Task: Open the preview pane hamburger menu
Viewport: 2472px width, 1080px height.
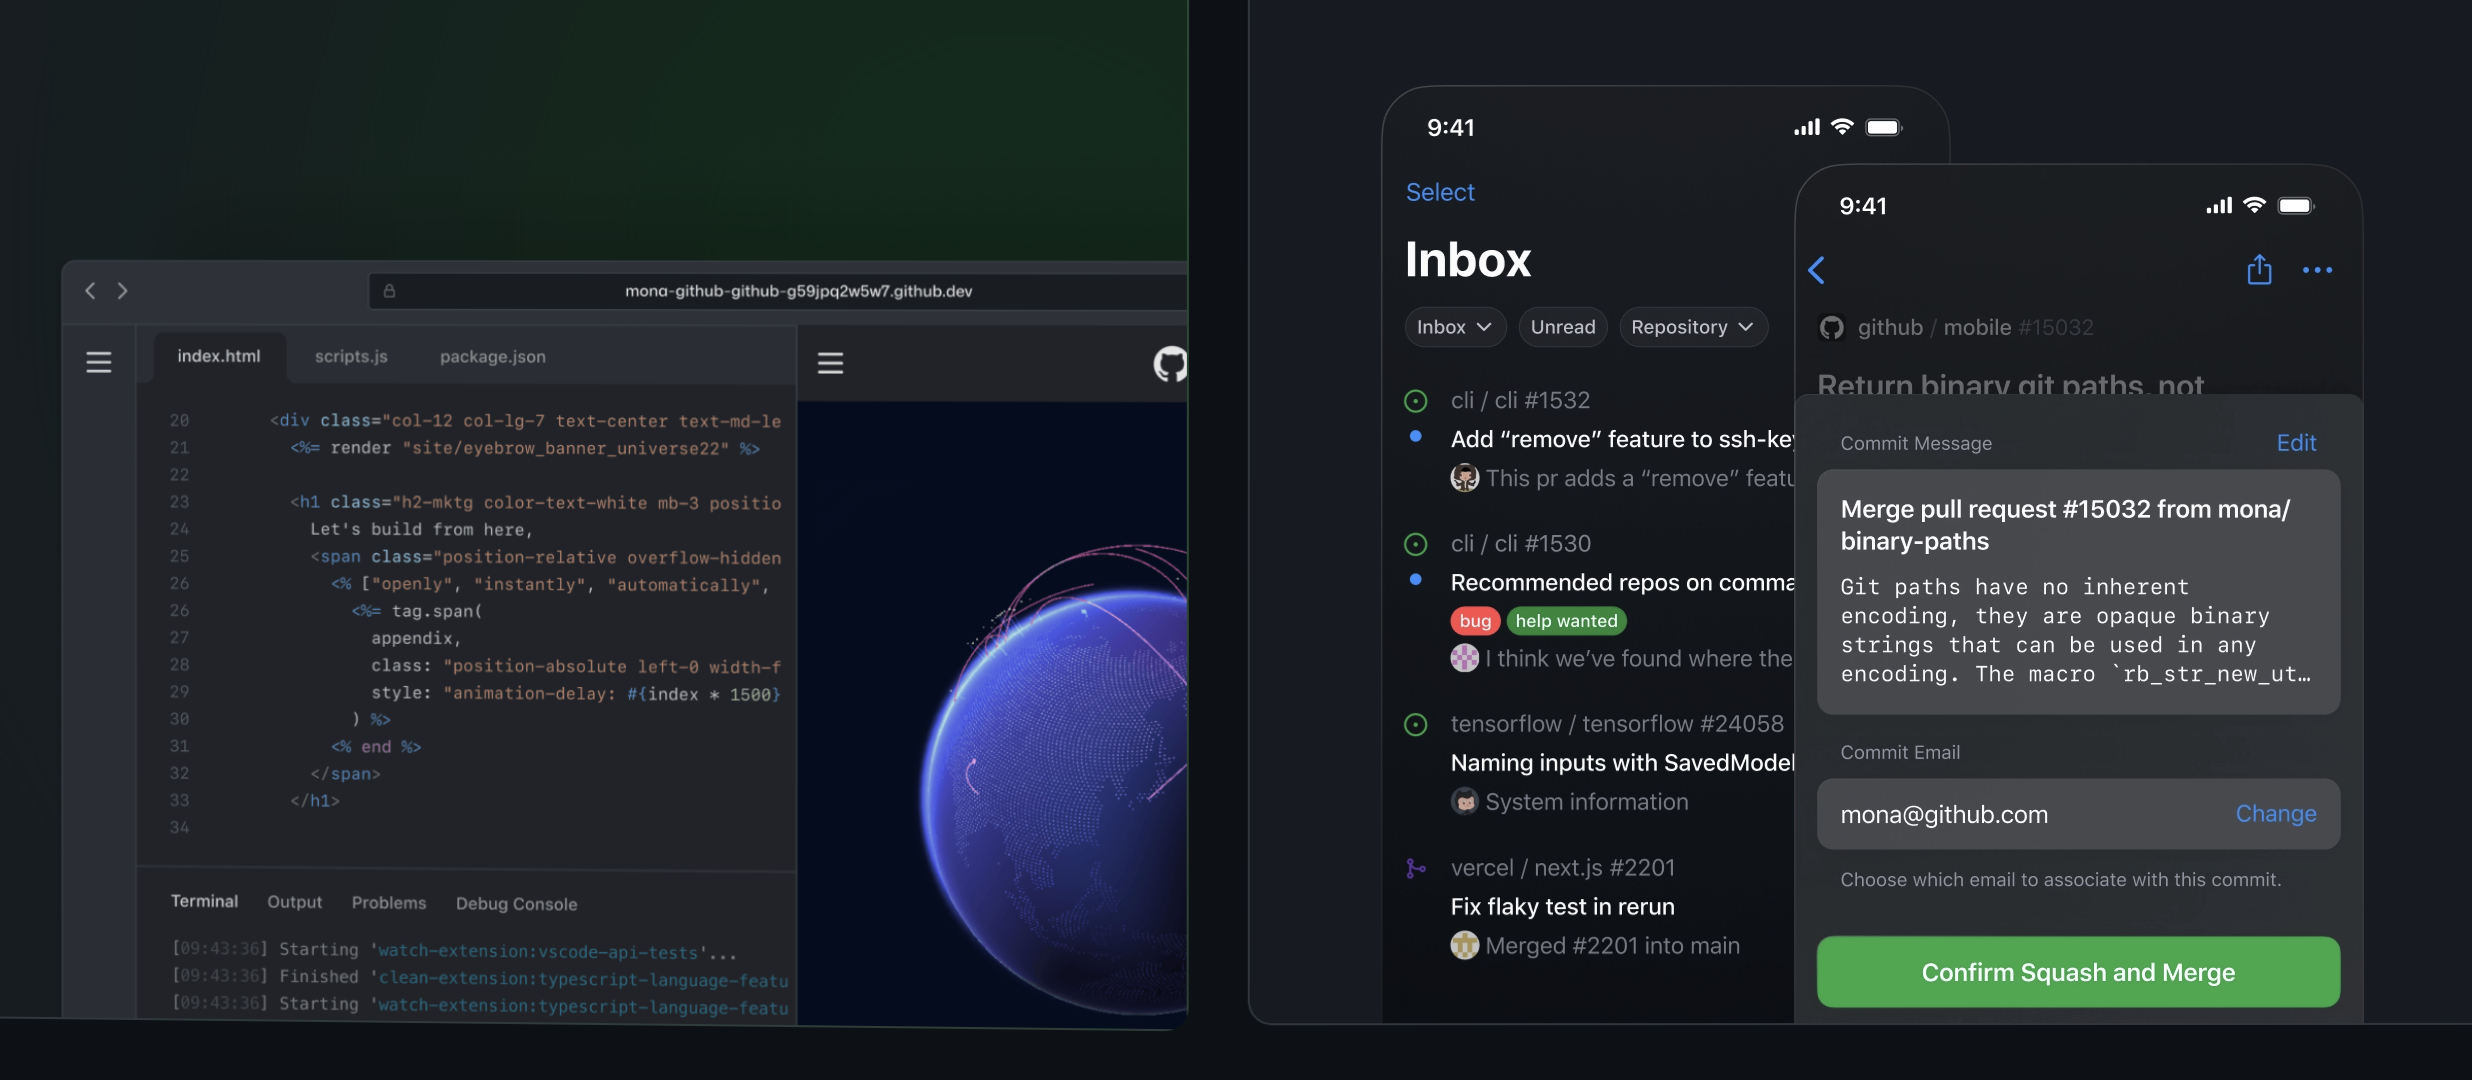Action: [830, 363]
